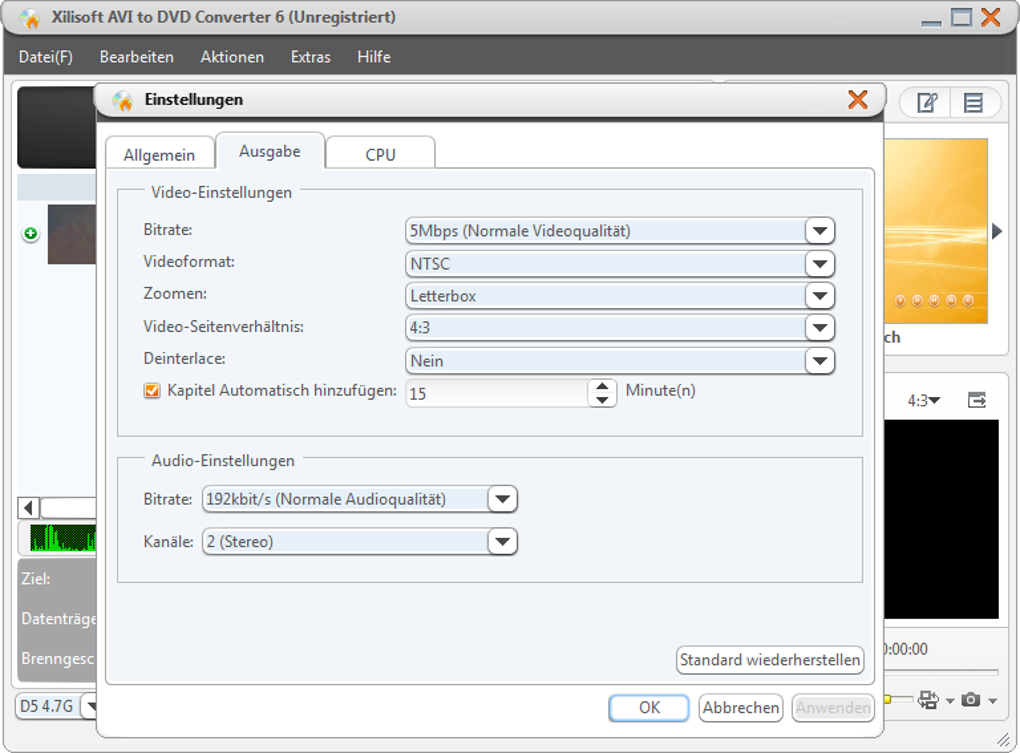
Task: Click the video clip thumbnail in file list
Action: pyautogui.click(x=72, y=234)
